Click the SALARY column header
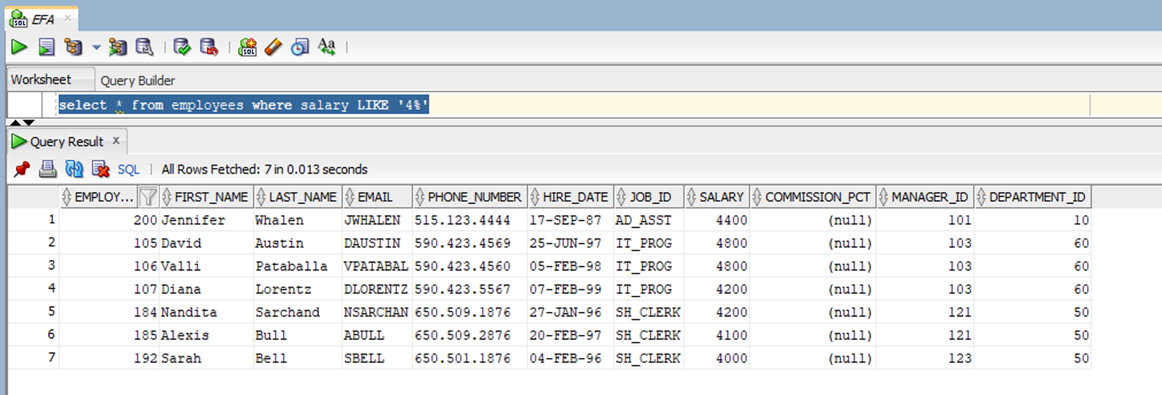Image resolution: width=1162 pixels, height=395 pixels. (717, 196)
